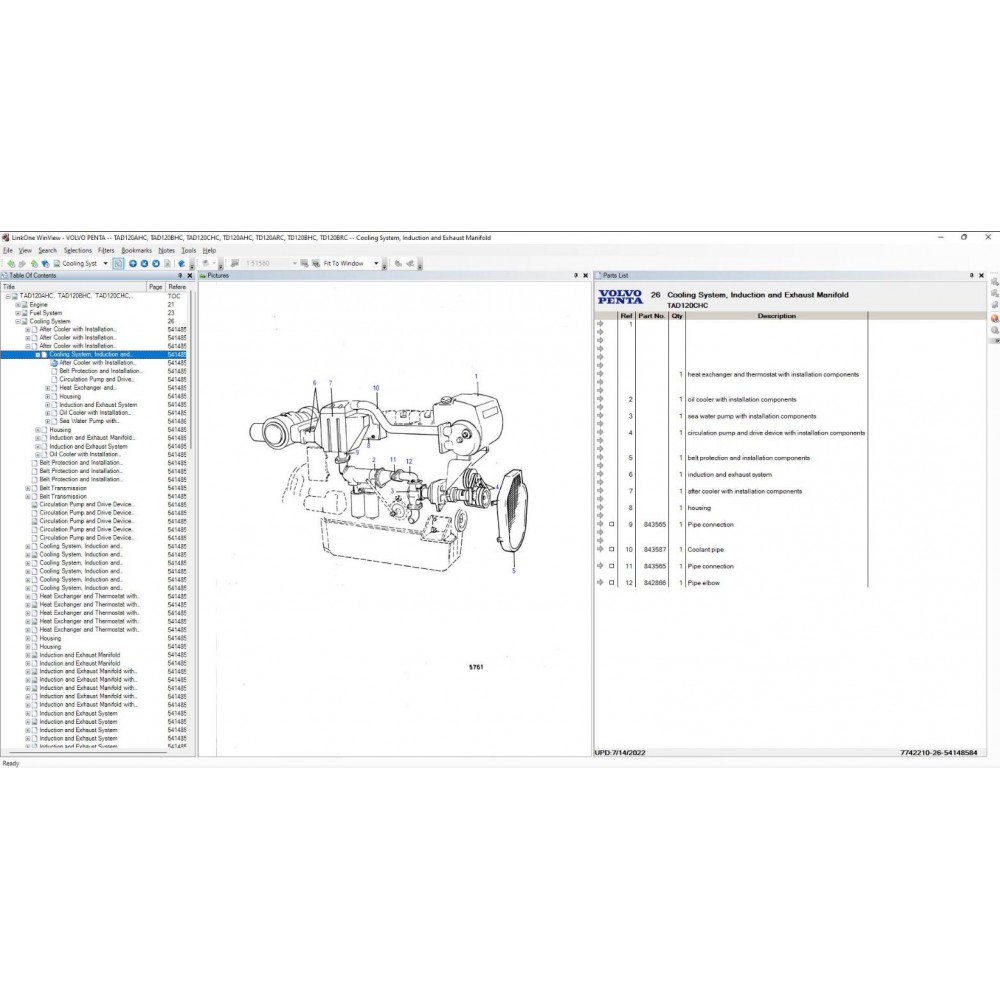Viewport: 1000px width, 1000px height.
Task: Click the orange globe icon on right sidebar
Action: (x=995, y=318)
